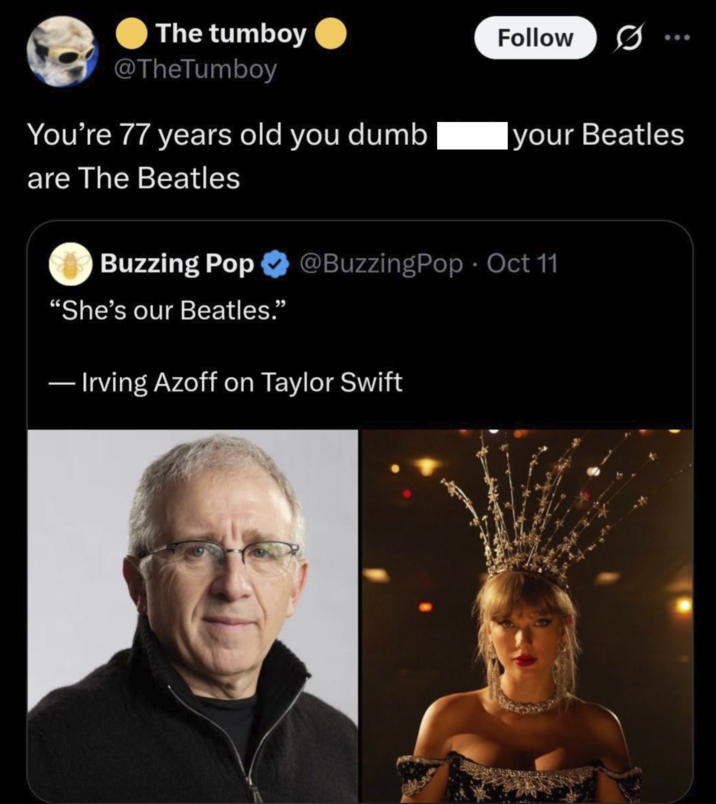Toggle the Follow button for The tumboy
Viewport: 716px width, 804px height.
[x=535, y=38]
